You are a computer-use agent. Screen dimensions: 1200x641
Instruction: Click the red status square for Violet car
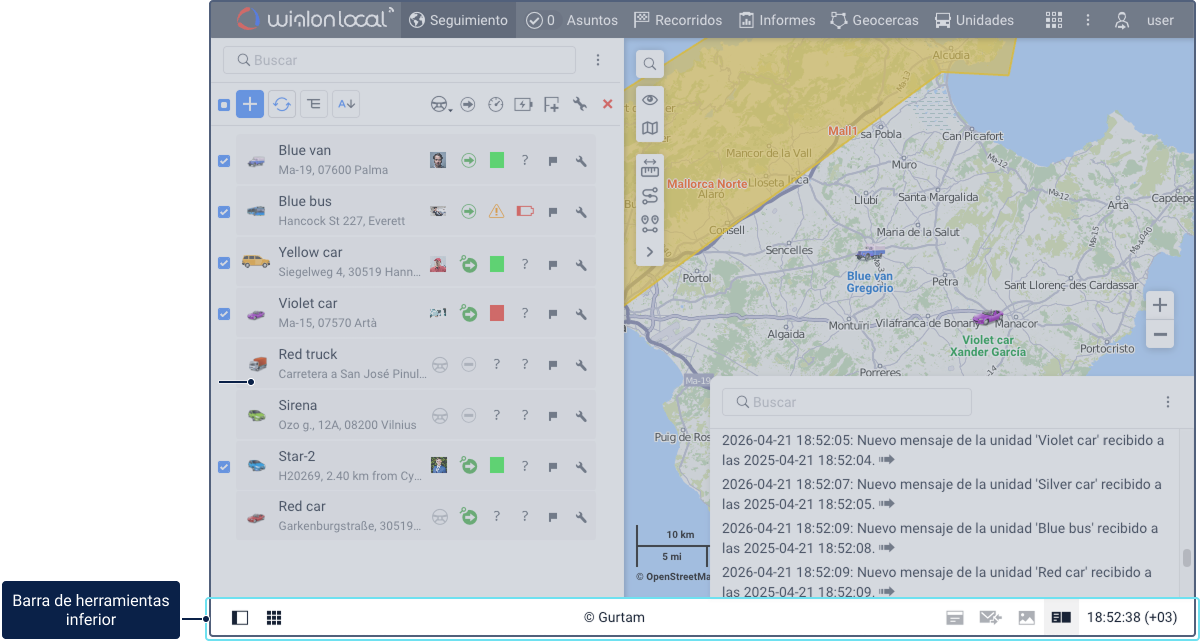497,313
